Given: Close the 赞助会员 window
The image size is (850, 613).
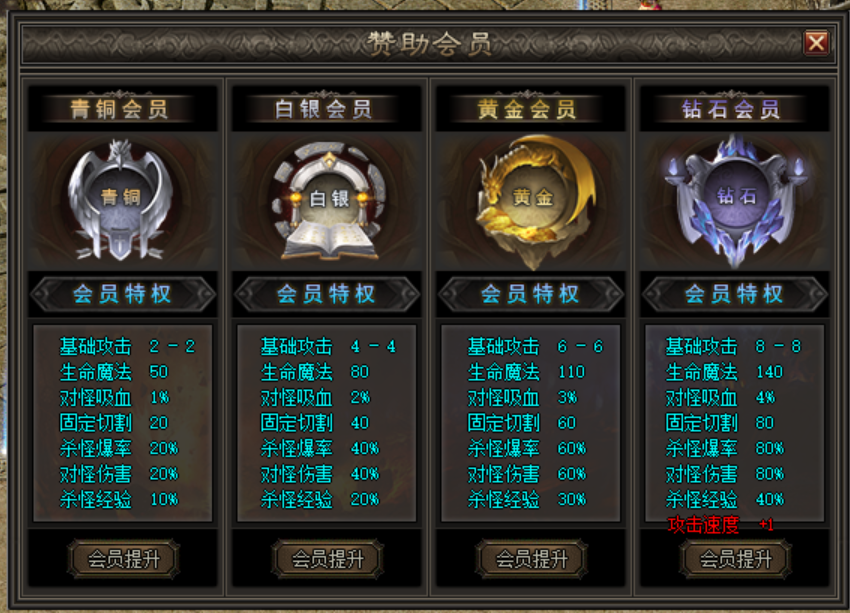Looking at the screenshot, I should click(x=816, y=42).
